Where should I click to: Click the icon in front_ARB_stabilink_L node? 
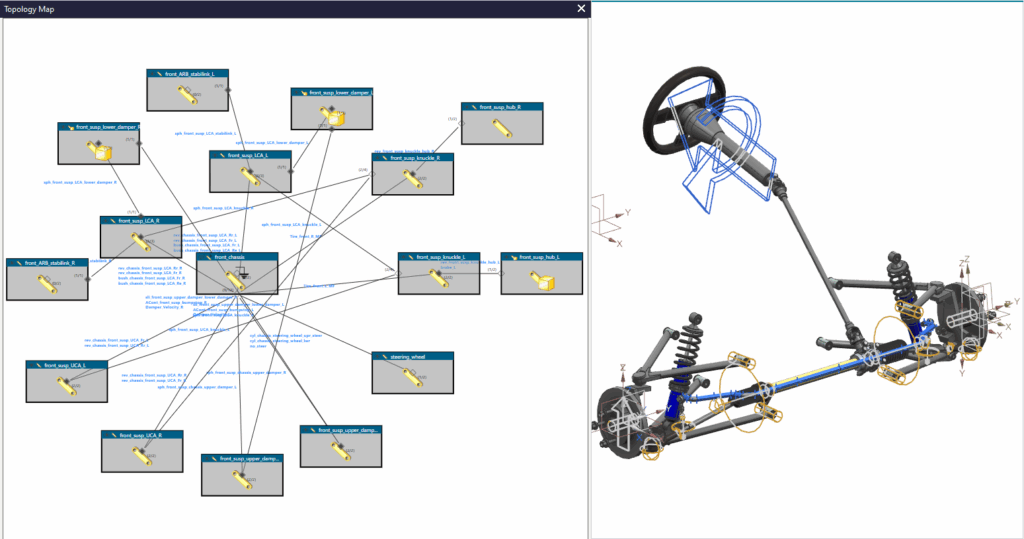[x=187, y=94]
